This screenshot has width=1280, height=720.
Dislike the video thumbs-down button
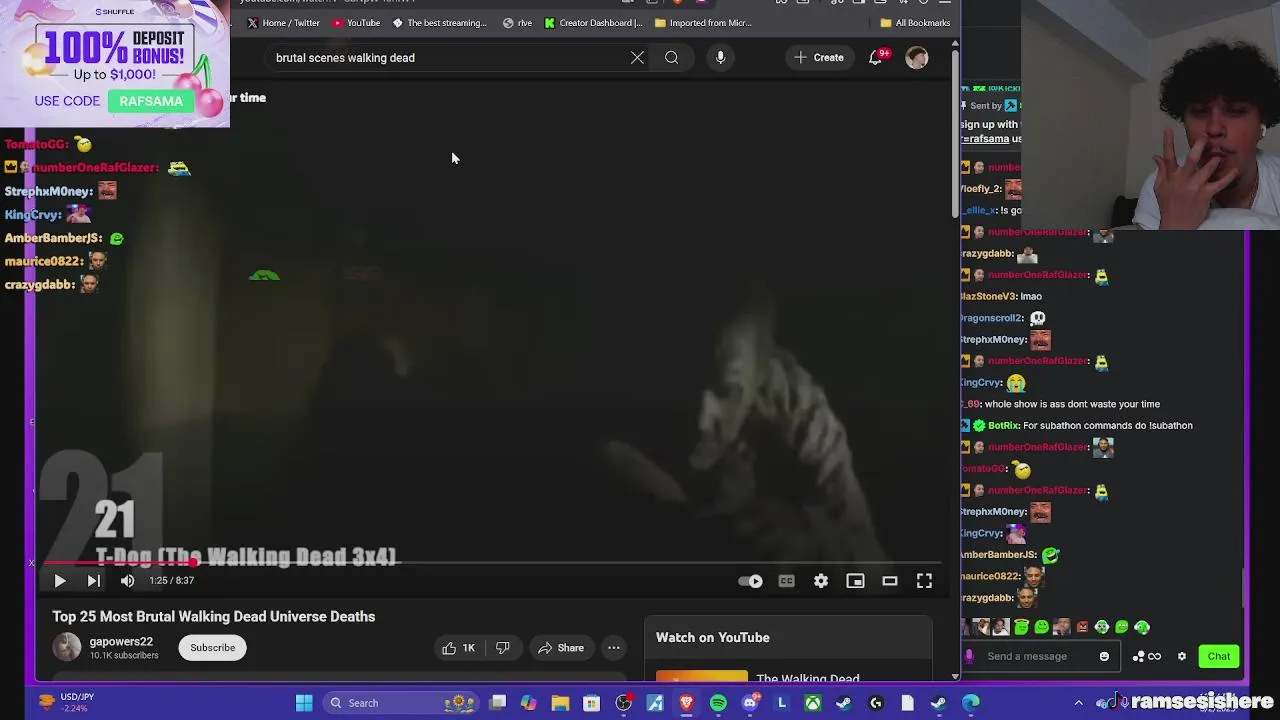pos(503,648)
